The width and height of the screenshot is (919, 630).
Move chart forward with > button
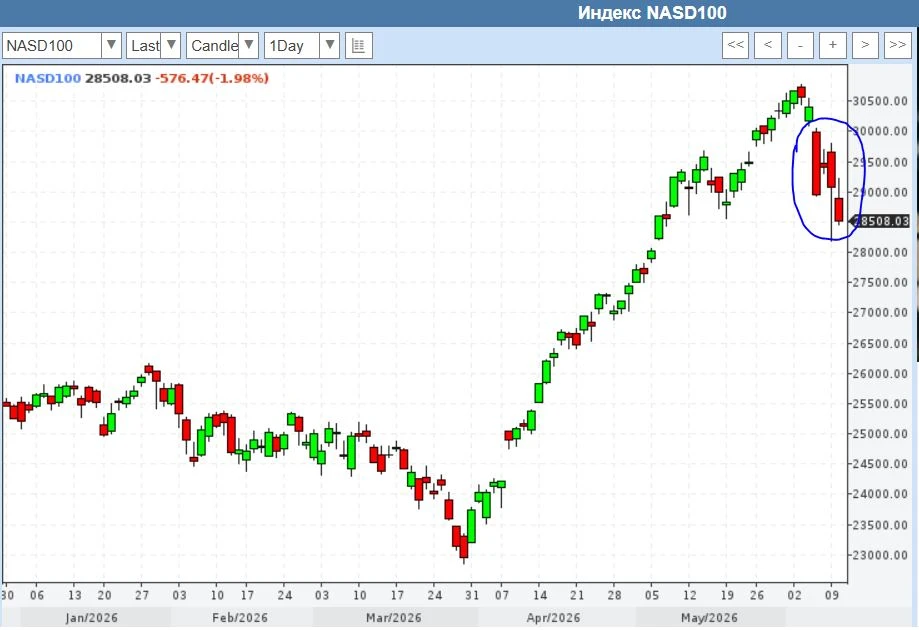click(864, 45)
